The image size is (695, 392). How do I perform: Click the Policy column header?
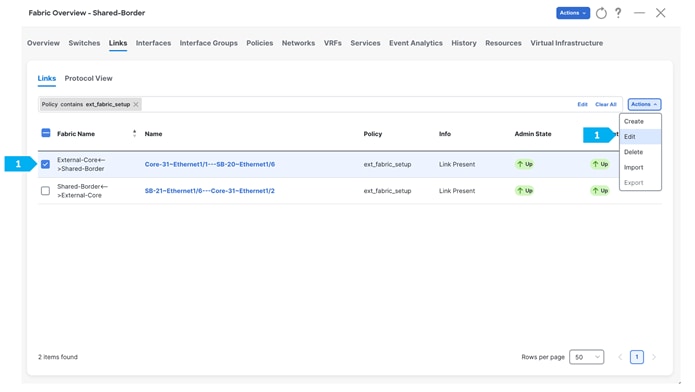point(373,133)
